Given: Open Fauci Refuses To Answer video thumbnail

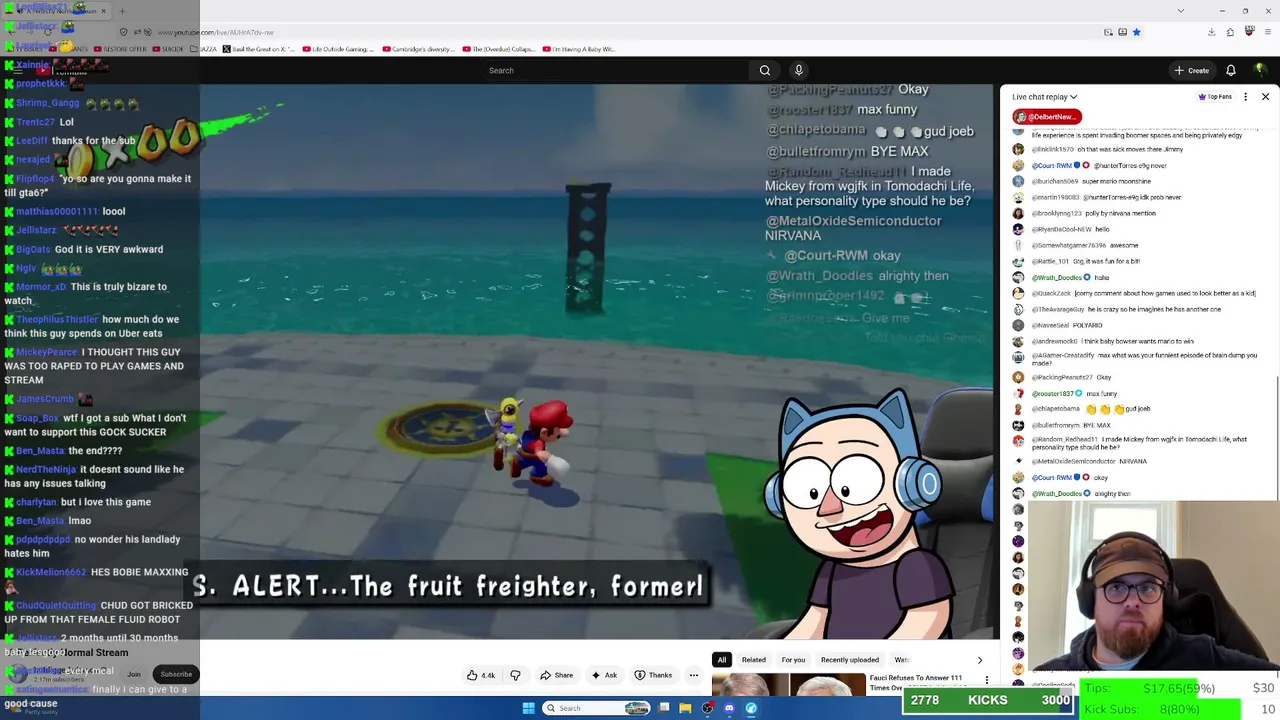Looking at the screenshot, I should click(789, 685).
